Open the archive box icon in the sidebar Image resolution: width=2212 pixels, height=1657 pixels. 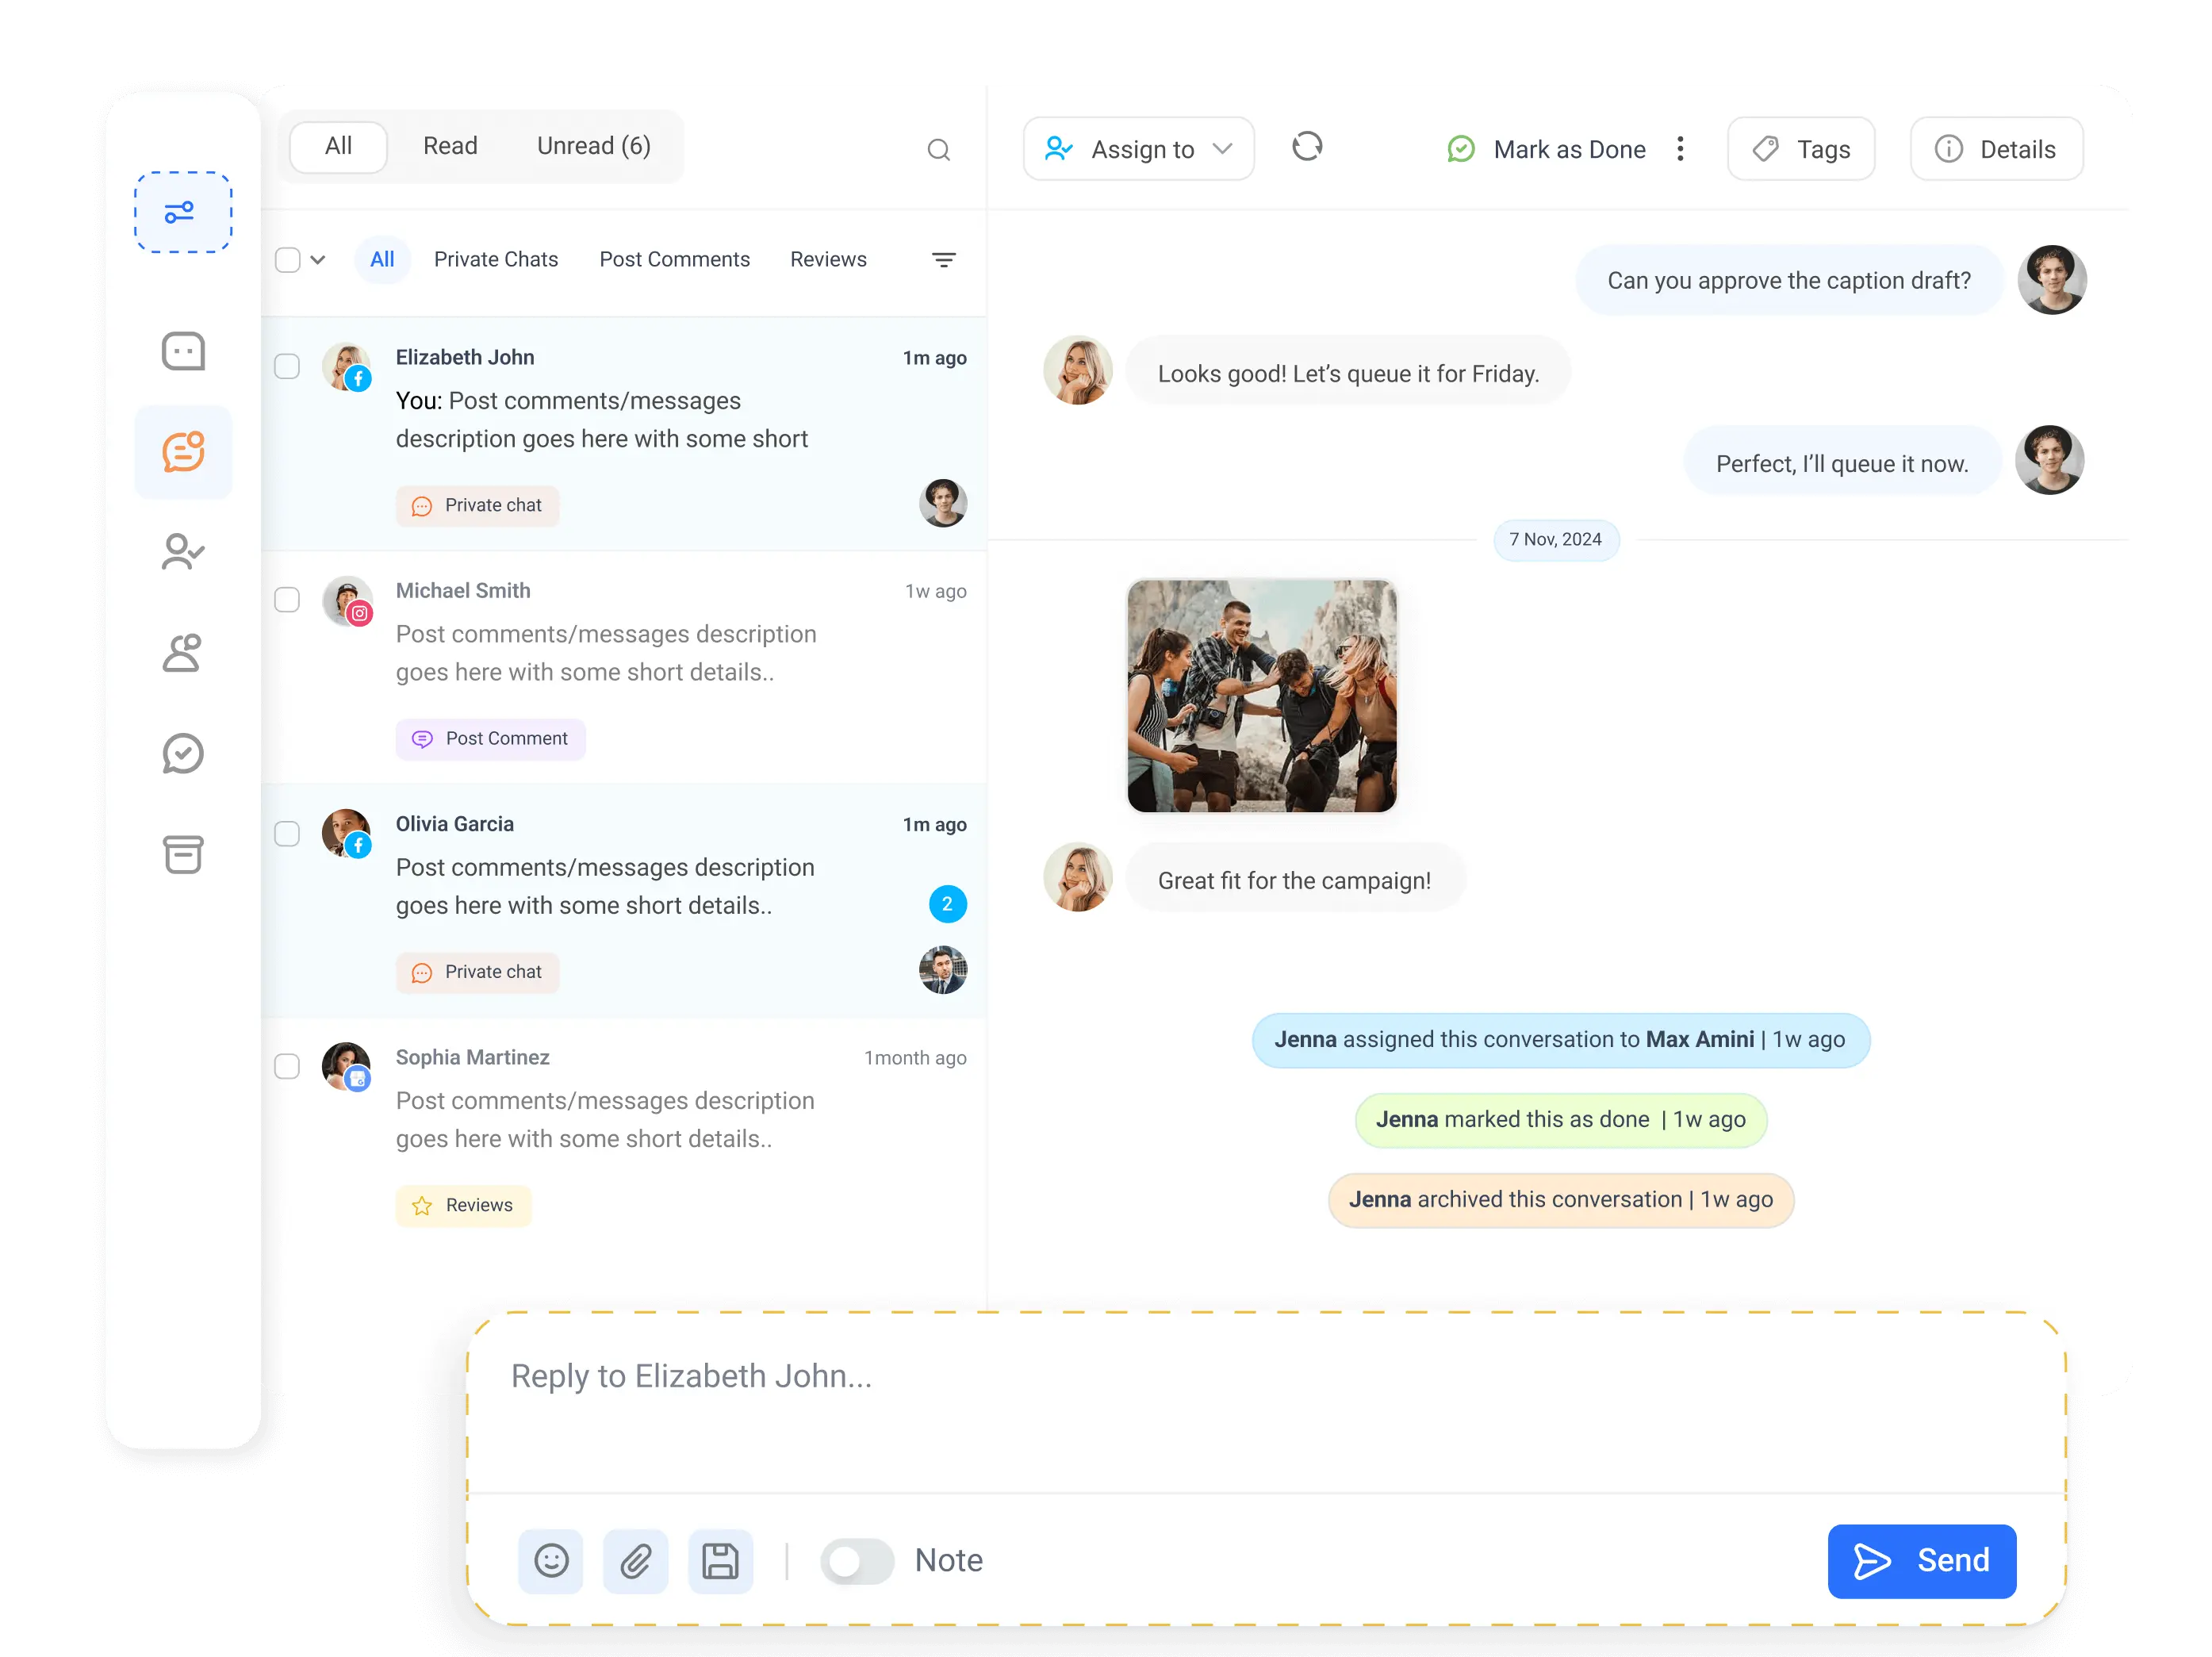[x=182, y=855]
